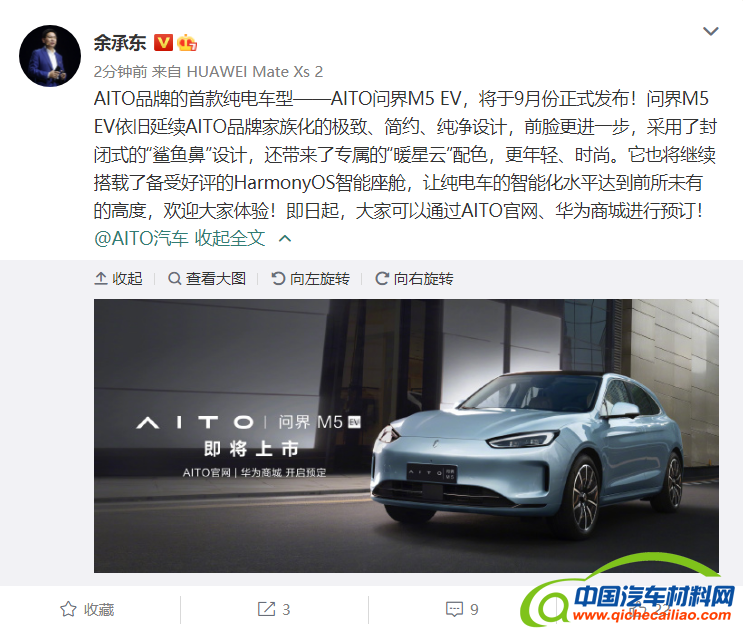Click the 收藏 label
Viewport: 743px width, 632px height.
pyautogui.click(x=99, y=610)
